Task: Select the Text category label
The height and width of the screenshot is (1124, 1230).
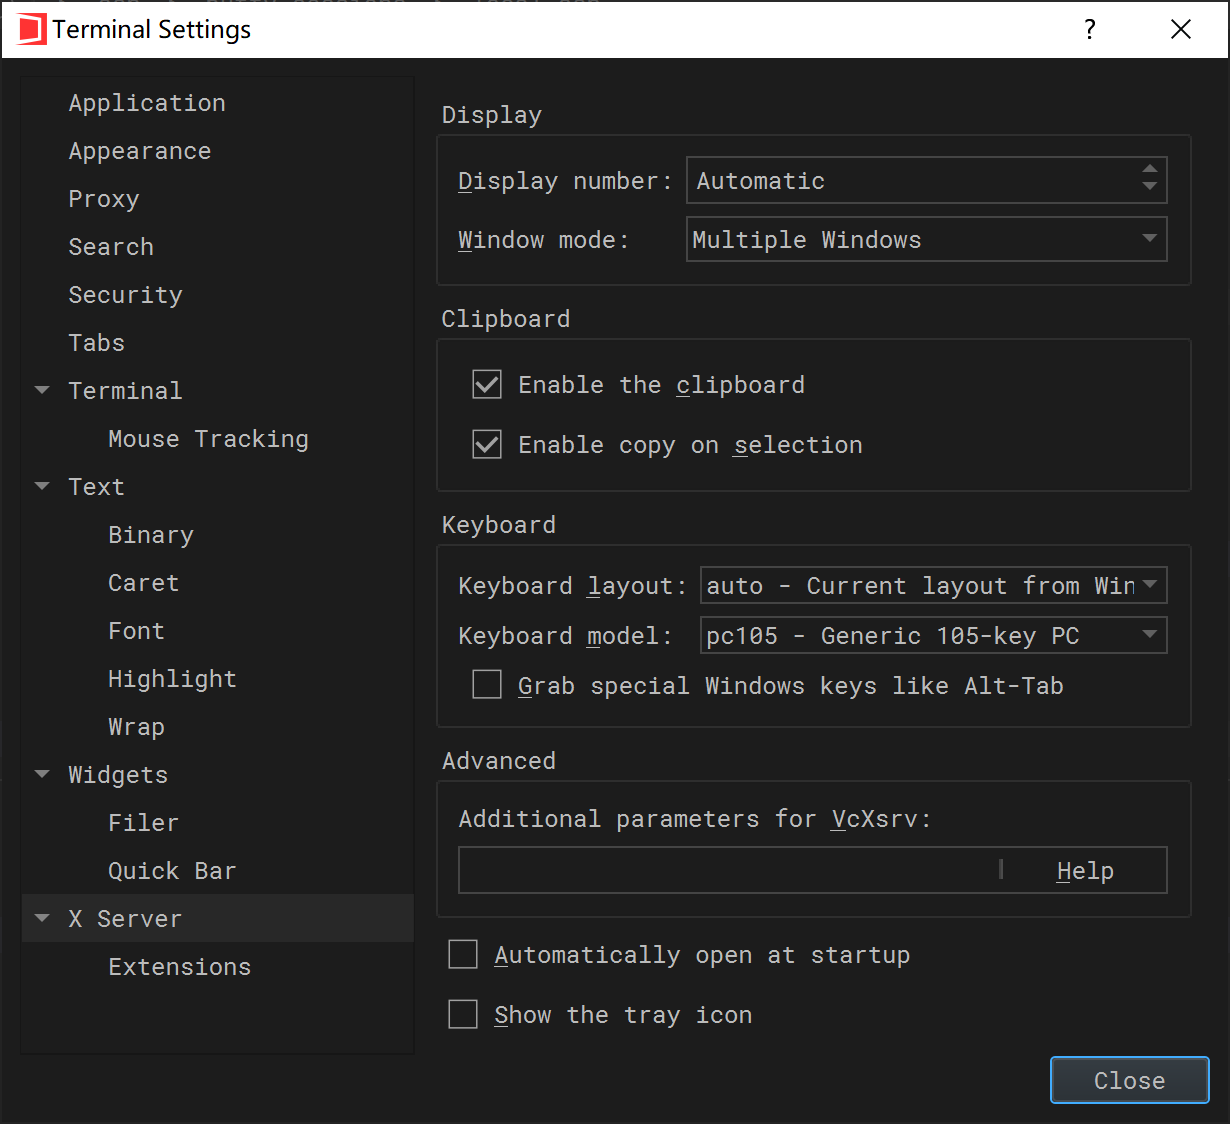Action: [x=97, y=486]
